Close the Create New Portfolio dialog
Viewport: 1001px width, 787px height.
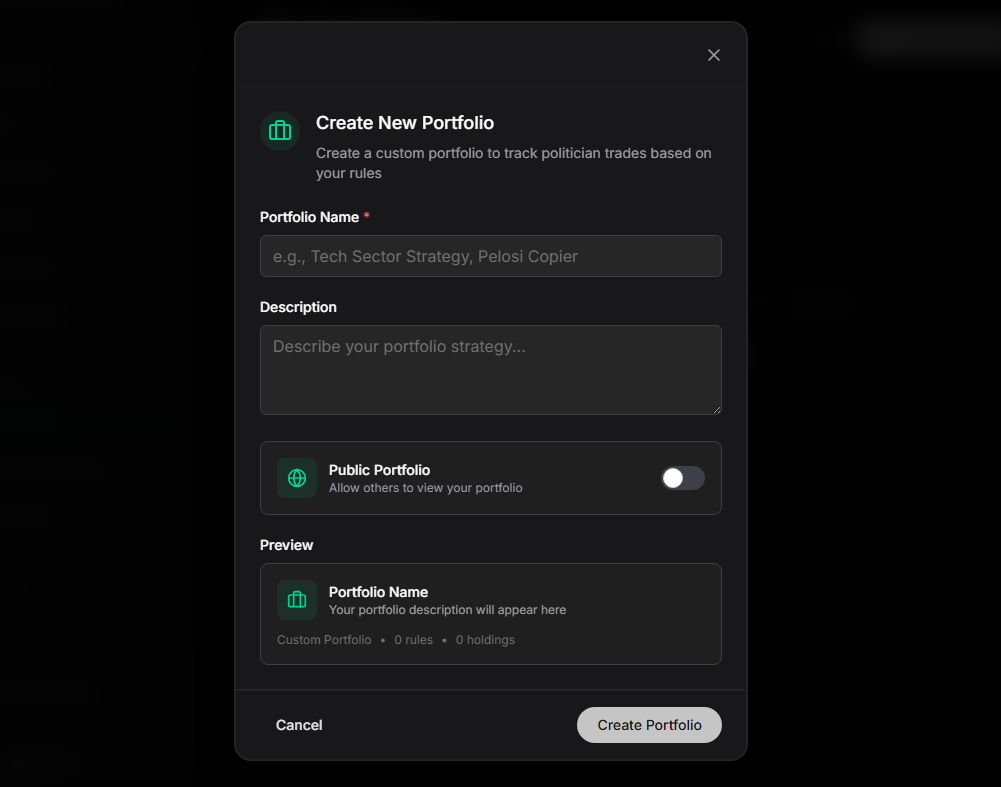pyautogui.click(x=714, y=55)
